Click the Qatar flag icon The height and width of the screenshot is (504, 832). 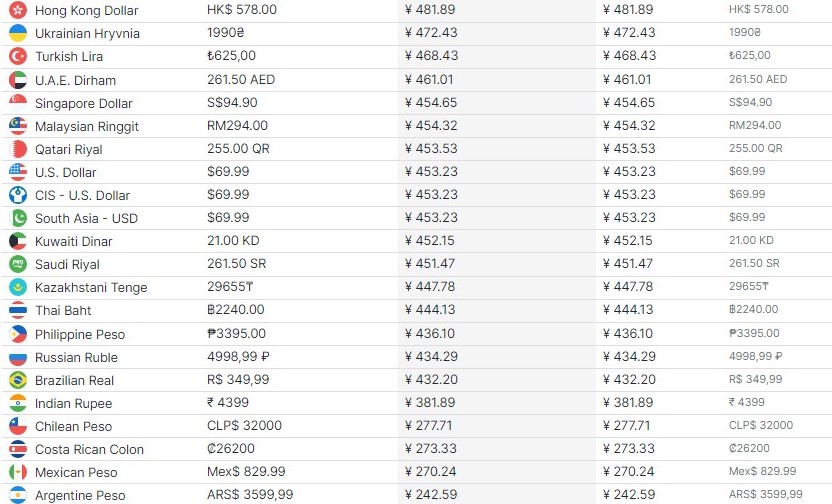(x=18, y=149)
